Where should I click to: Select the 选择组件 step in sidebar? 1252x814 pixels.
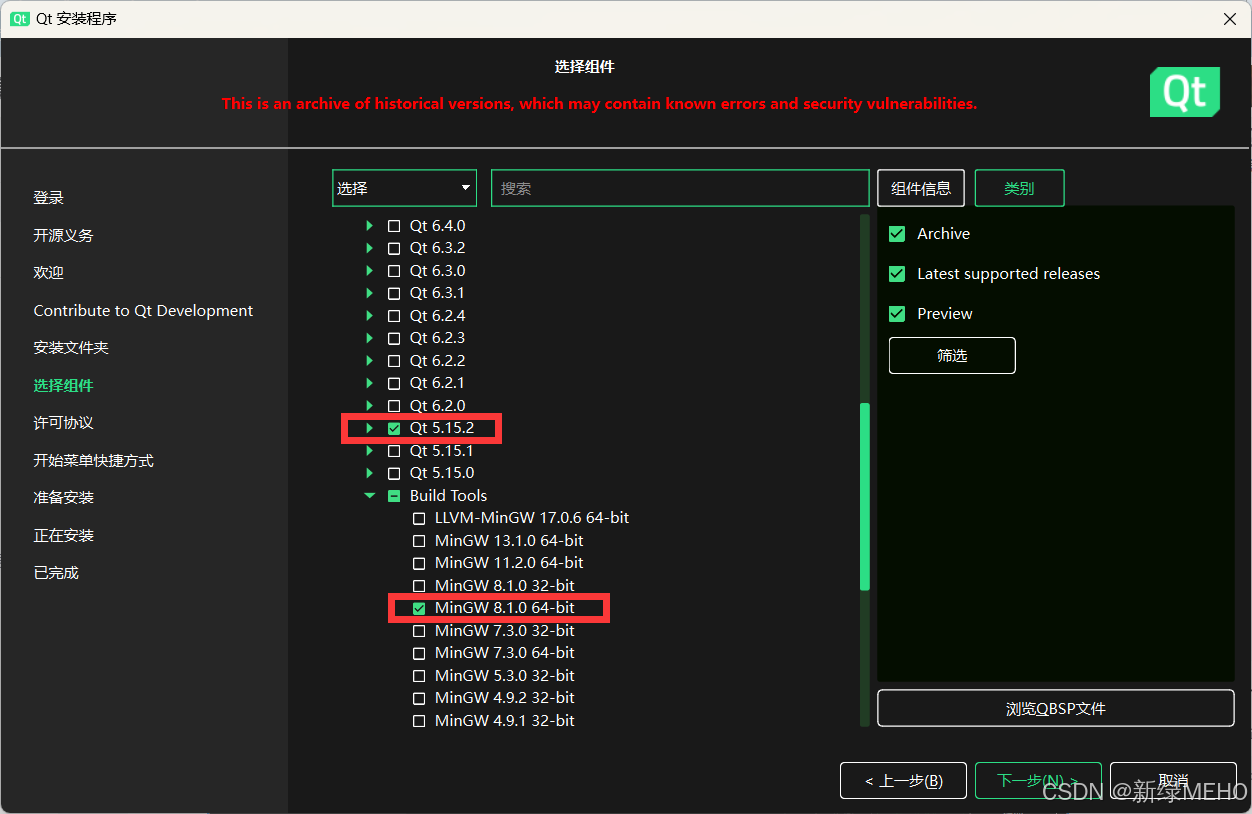click(x=63, y=386)
